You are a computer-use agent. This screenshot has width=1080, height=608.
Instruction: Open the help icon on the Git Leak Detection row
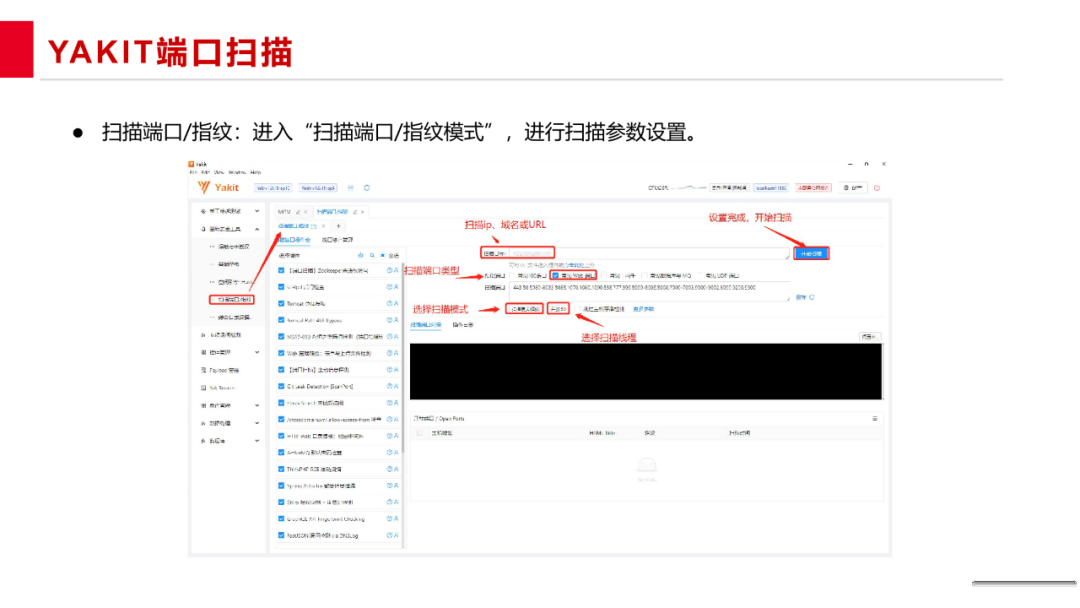389,386
